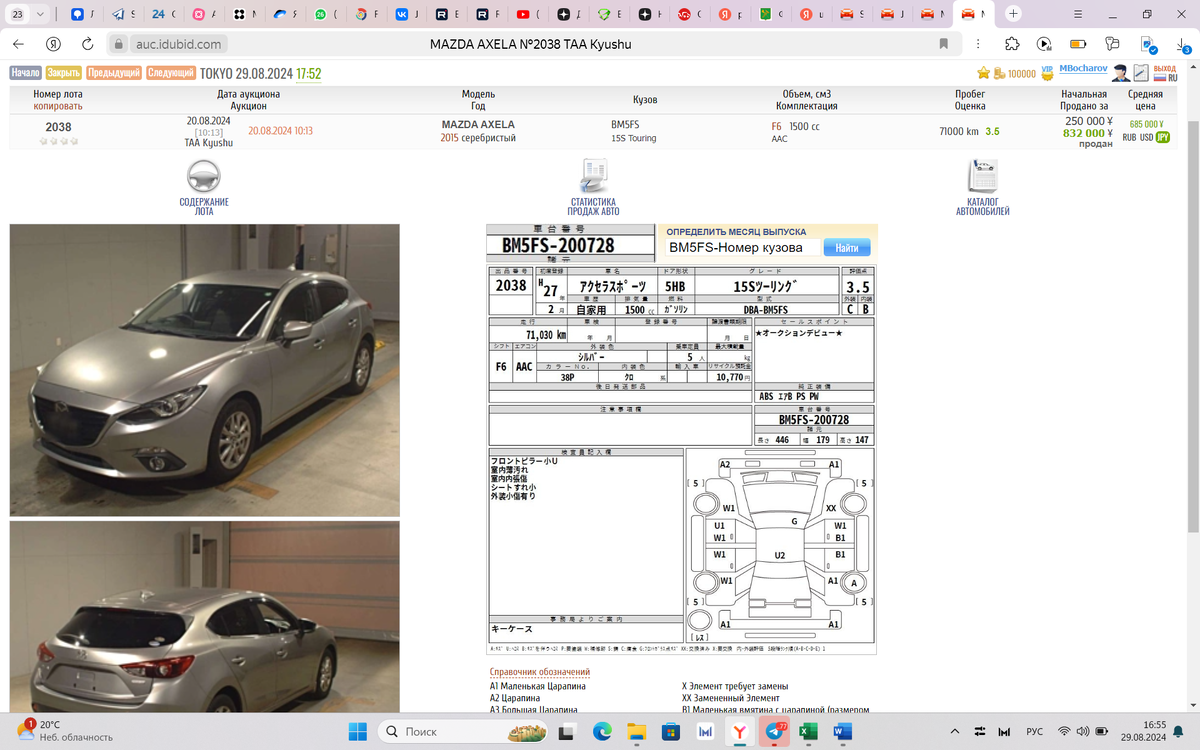
Task: Click the address bar auc.idubid.com
Action: pos(178,44)
